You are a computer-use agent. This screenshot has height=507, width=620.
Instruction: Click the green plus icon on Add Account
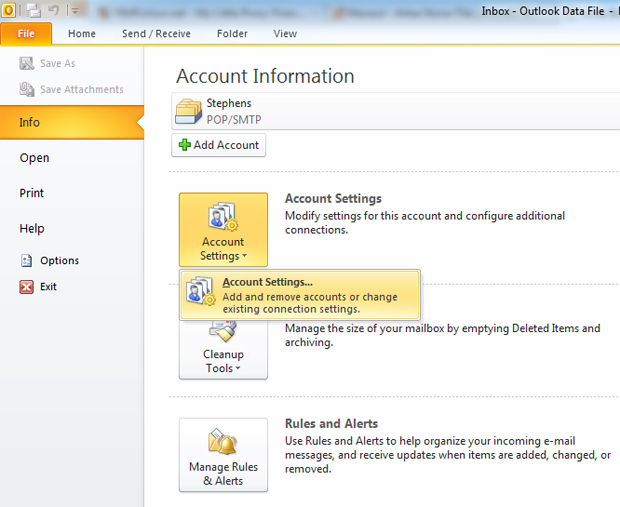(x=184, y=145)
